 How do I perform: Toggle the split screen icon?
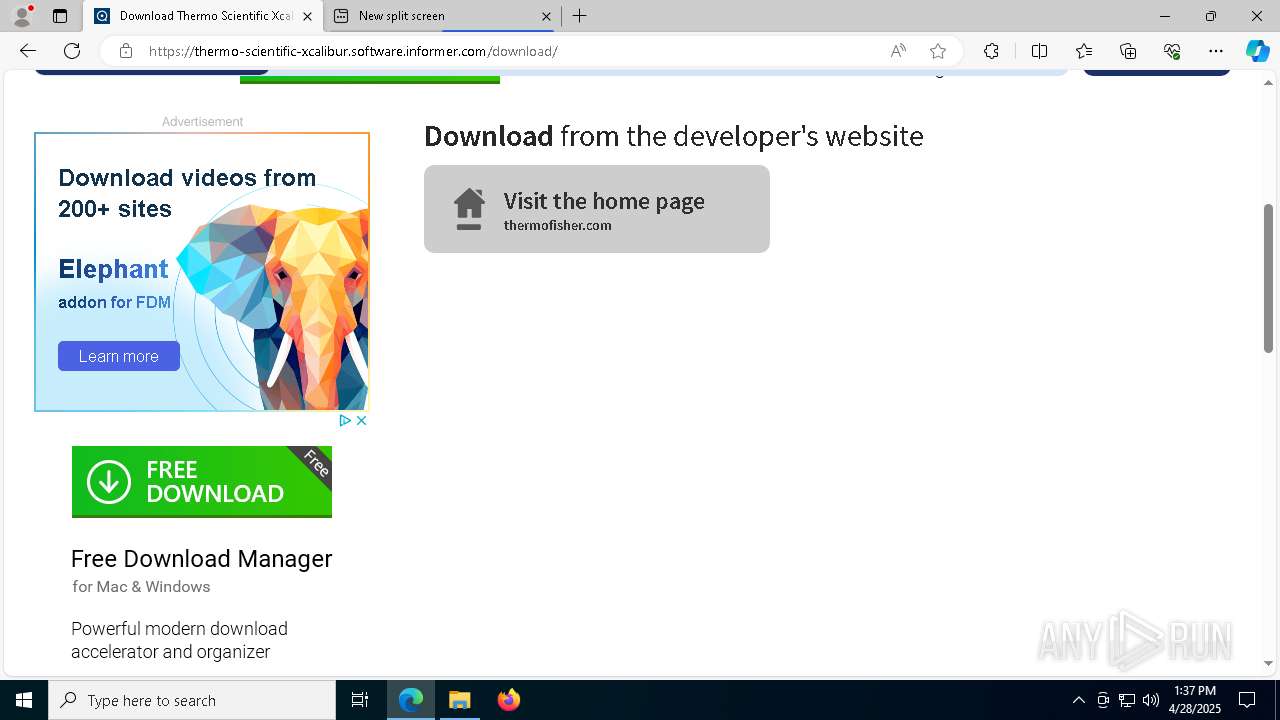[1039, 51]
